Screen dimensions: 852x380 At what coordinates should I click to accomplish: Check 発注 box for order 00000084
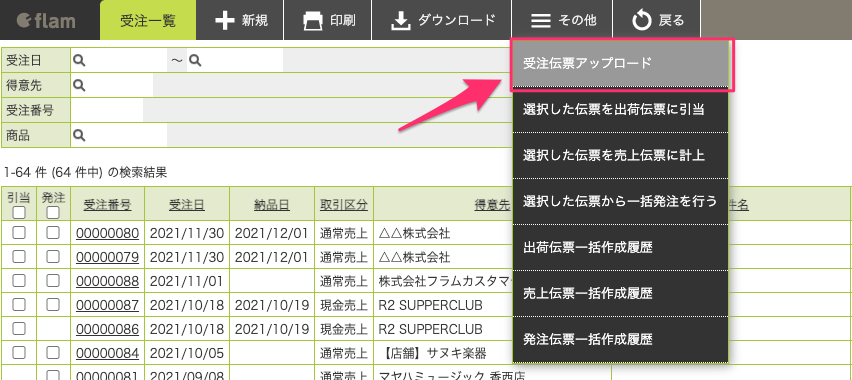coord(53,352)
